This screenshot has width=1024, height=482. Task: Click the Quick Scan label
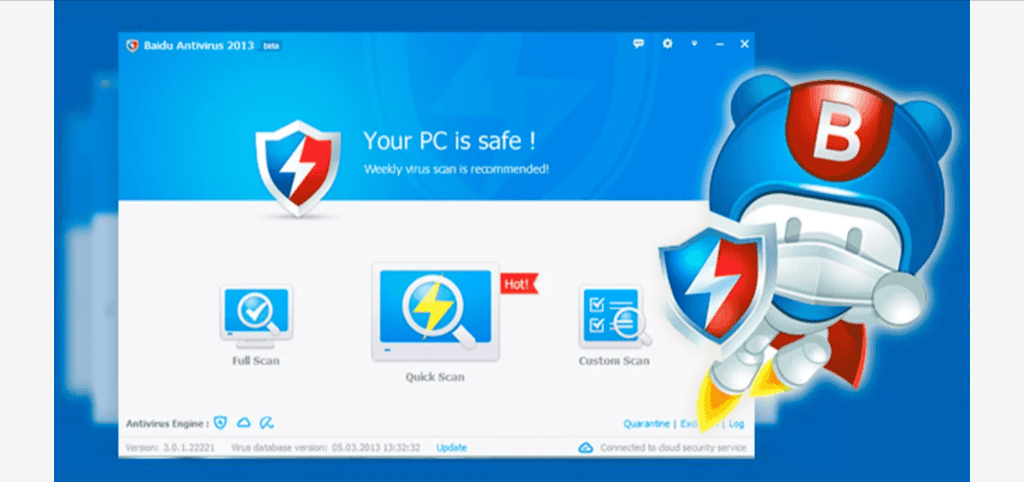[x=435, y=377]
